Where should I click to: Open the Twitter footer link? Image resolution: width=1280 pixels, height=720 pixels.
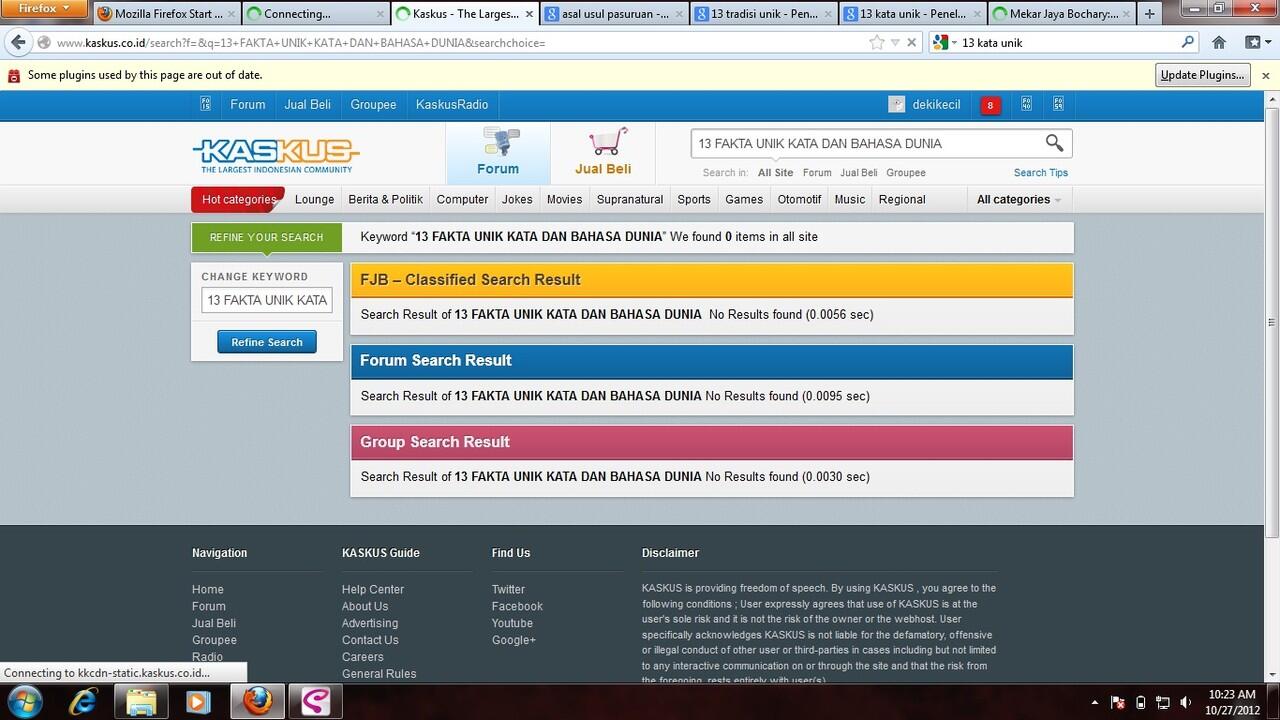(508, 590)
